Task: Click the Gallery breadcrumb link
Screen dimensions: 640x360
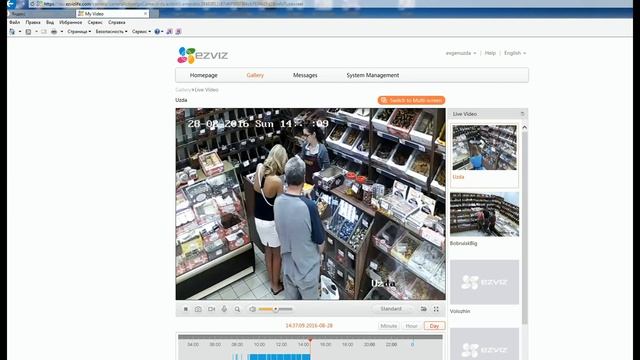Action: (183, 90)
